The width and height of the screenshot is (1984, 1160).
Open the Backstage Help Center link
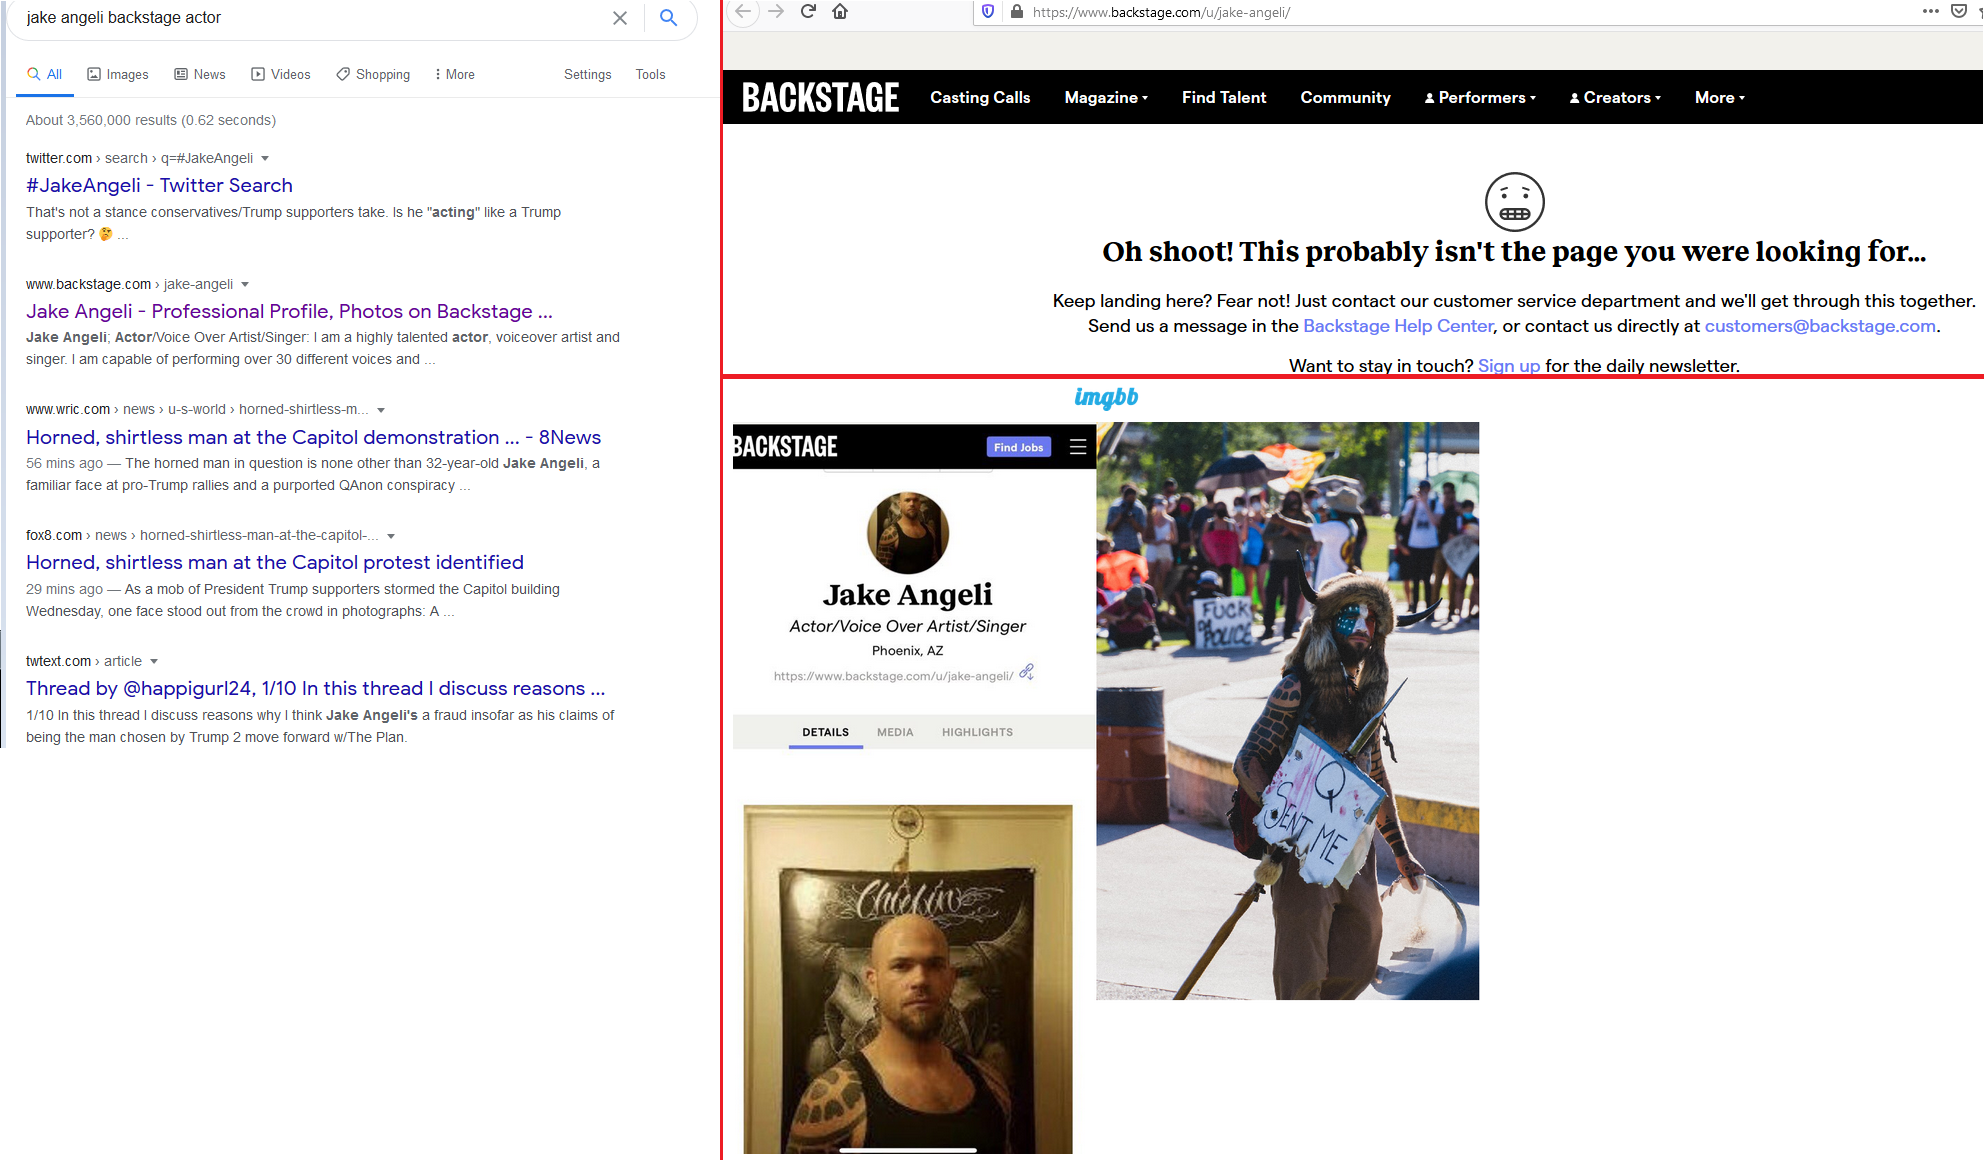tap(1398, 326)
